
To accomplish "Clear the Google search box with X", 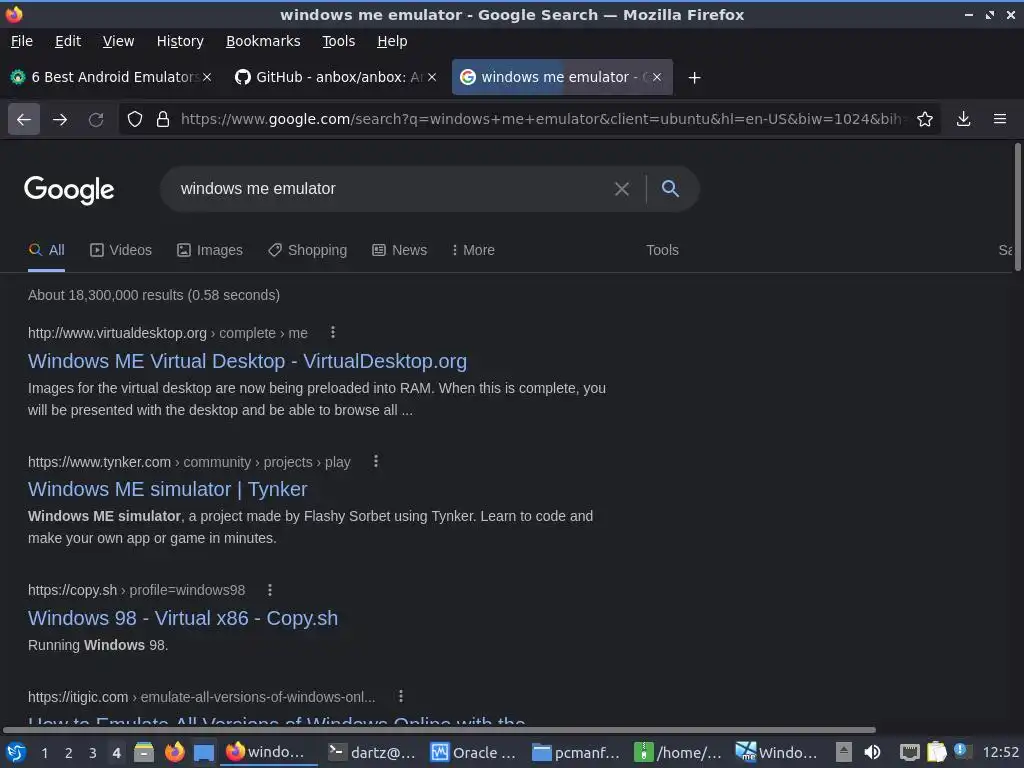I will coord(622,189).
